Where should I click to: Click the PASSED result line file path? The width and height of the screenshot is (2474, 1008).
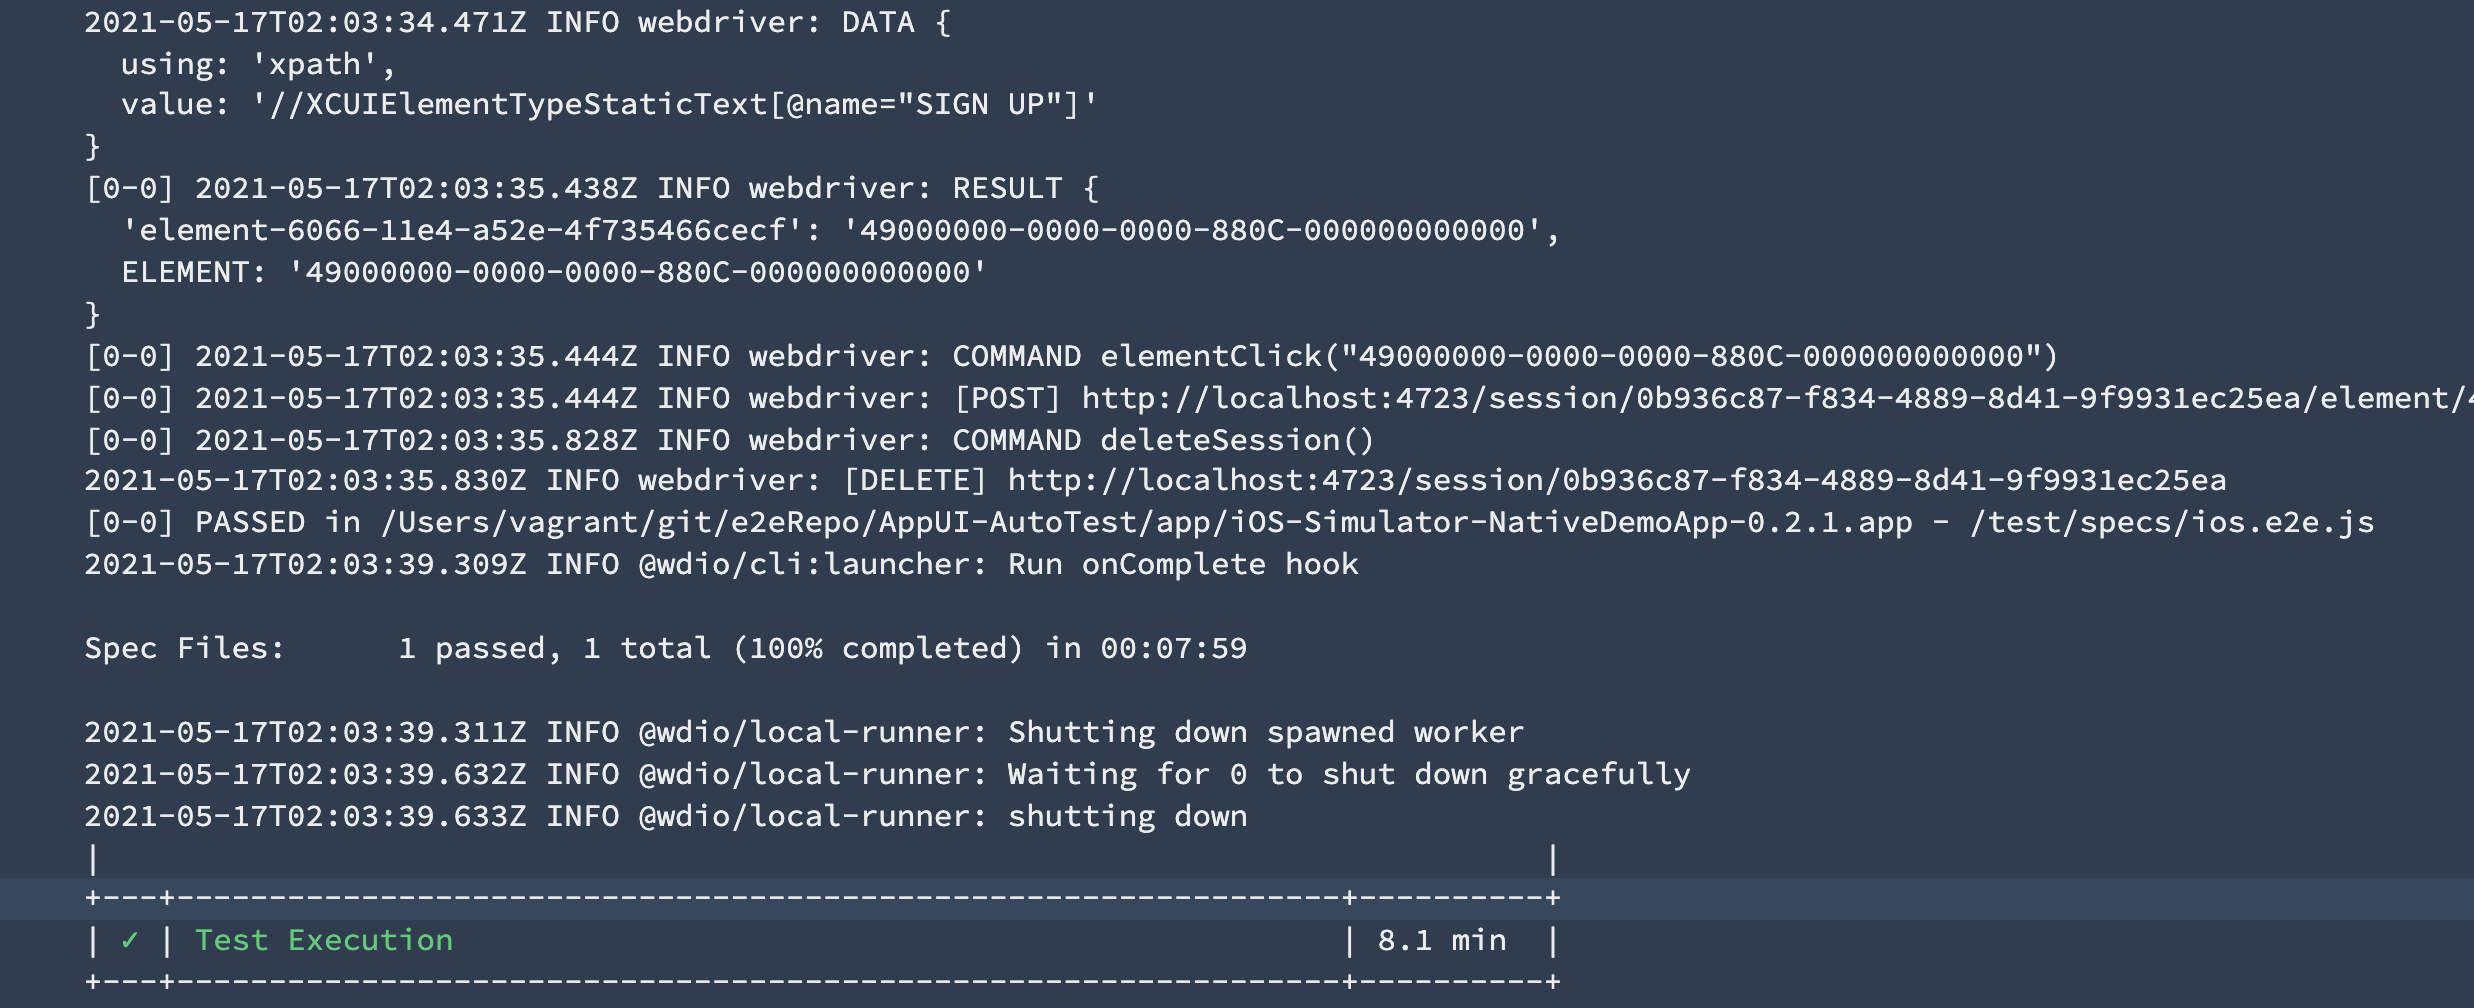tap(1146, 523)
